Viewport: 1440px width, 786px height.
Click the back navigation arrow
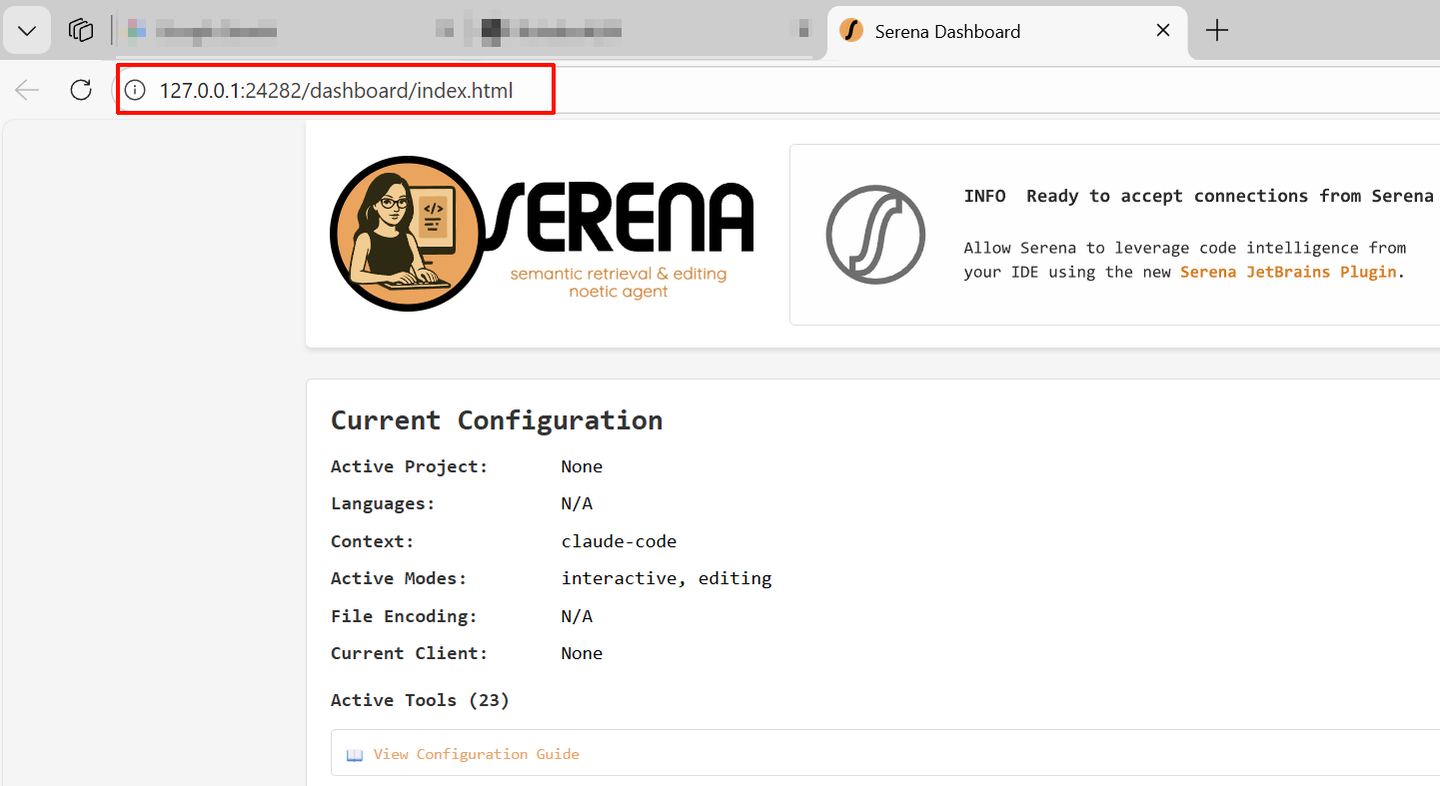click(27, 89)
